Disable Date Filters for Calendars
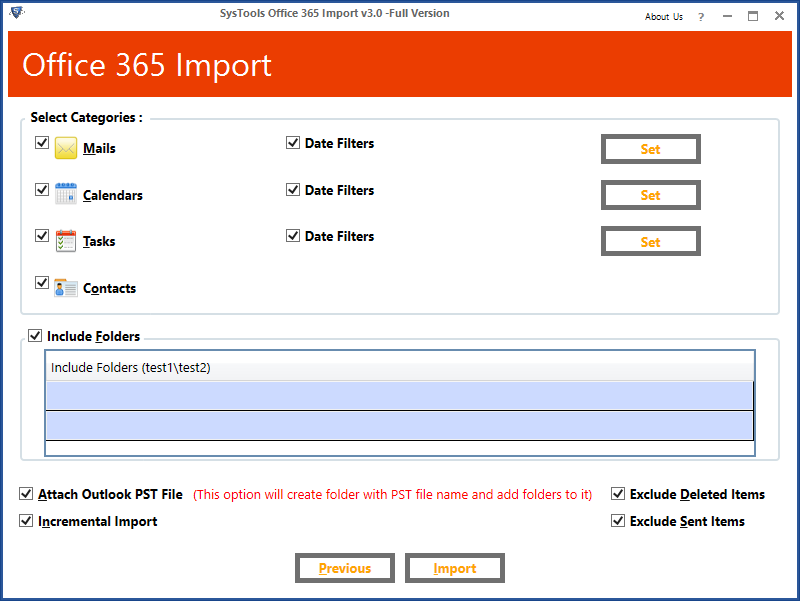 [x=293, y=189]
